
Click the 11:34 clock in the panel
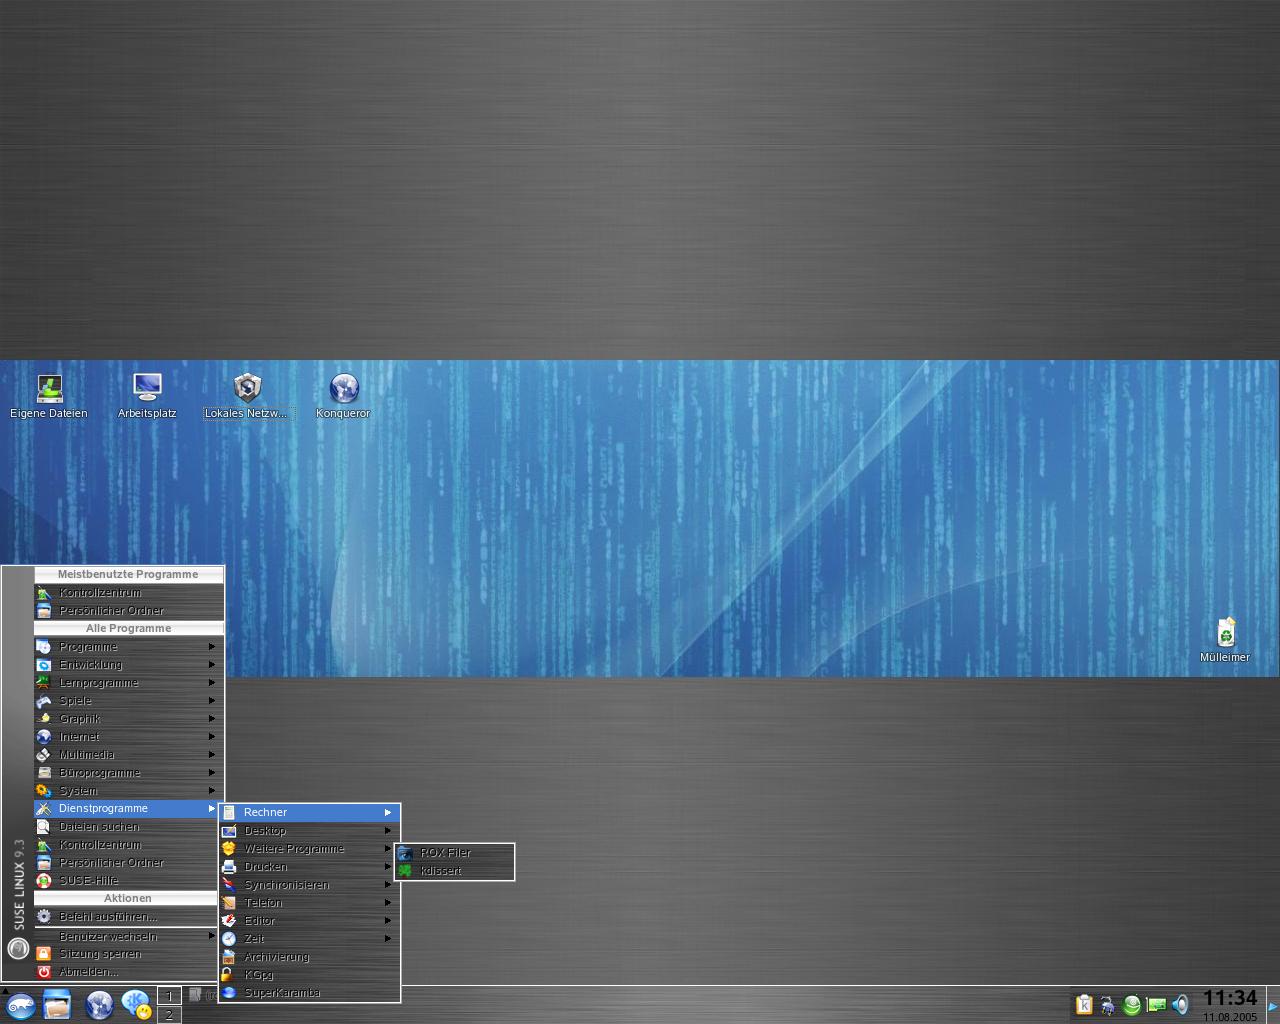(x=1230, y=999)
